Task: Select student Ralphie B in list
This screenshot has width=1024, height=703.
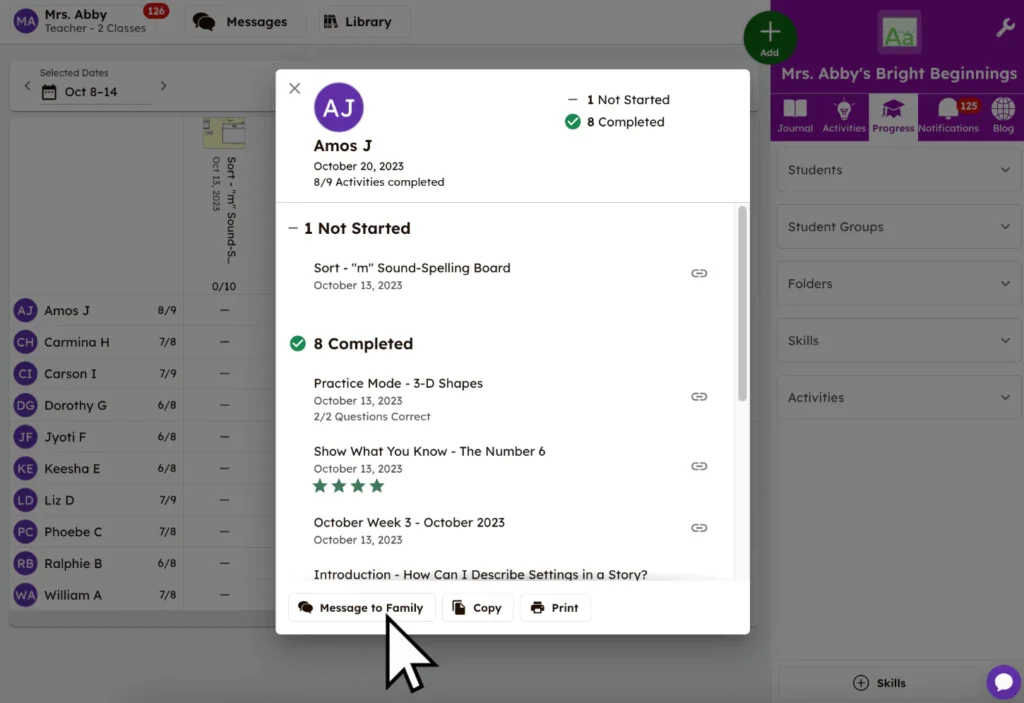Action: (x=73, y=563)
